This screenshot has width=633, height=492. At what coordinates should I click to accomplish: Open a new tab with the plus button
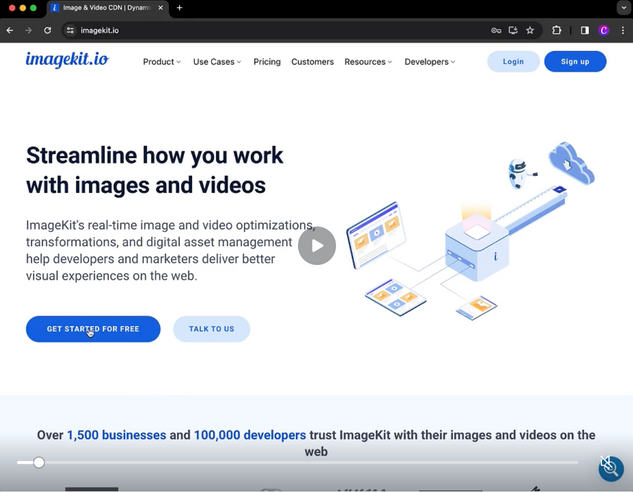point(180,8)
